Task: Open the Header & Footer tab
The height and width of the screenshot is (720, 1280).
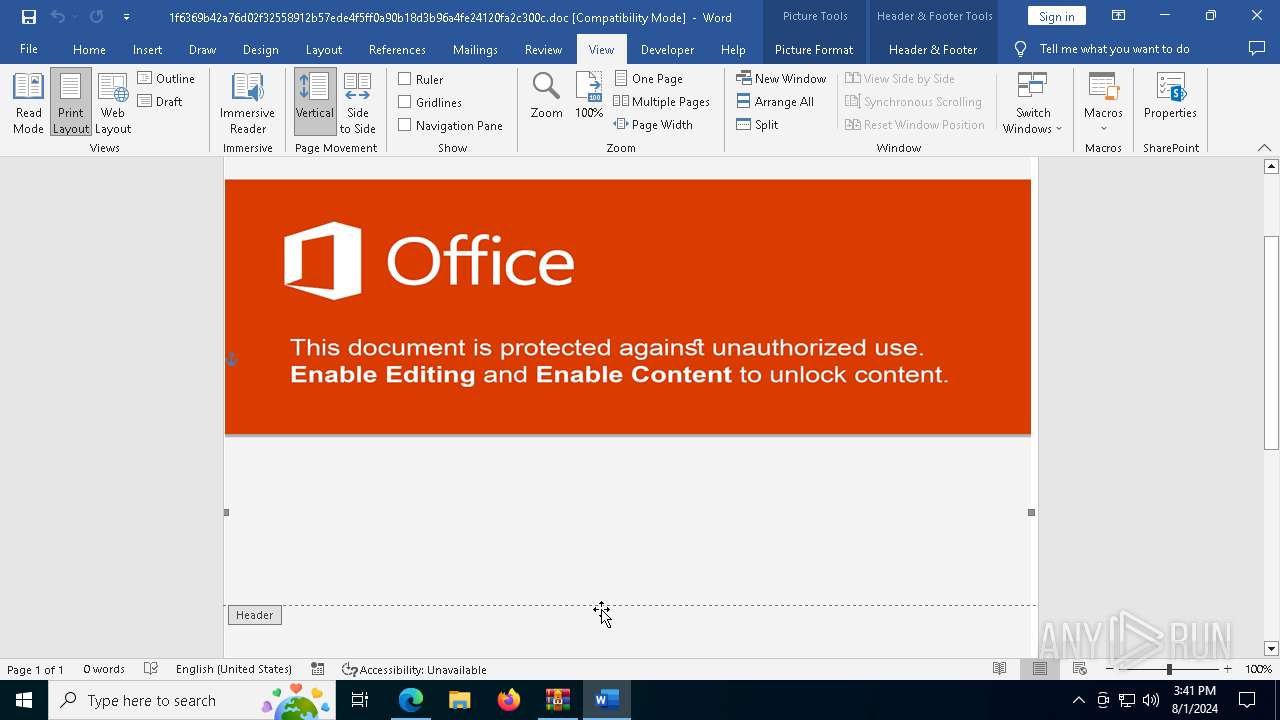Action: coord(933,49)
